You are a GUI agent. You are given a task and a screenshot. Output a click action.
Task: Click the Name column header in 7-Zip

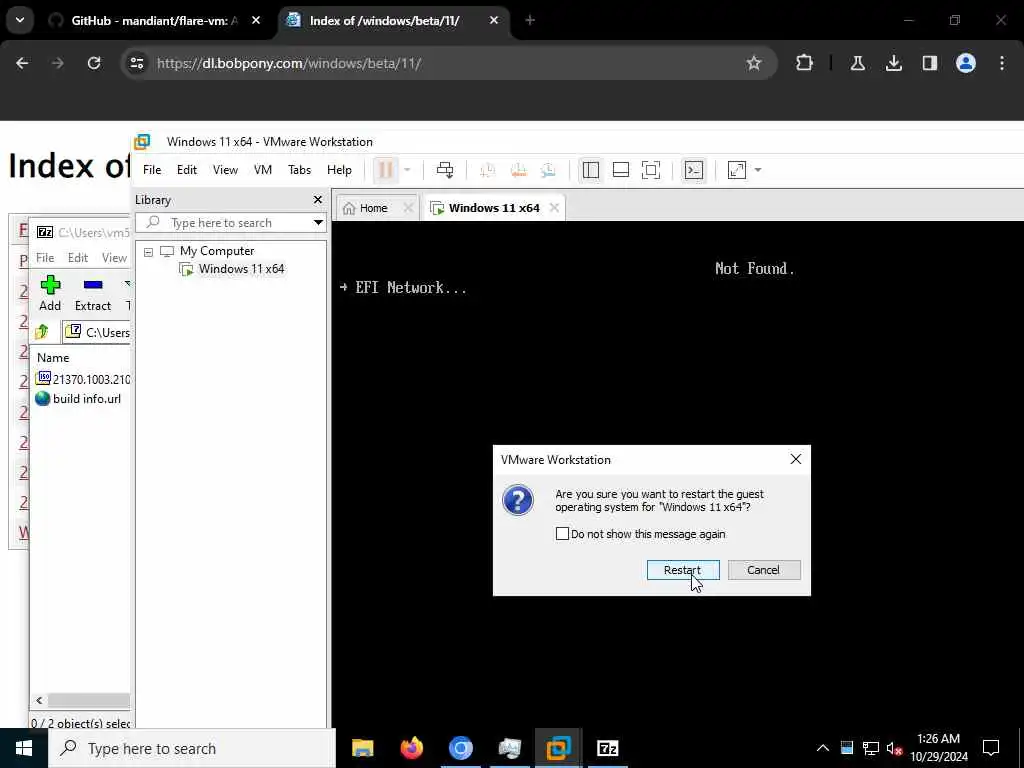54,357
